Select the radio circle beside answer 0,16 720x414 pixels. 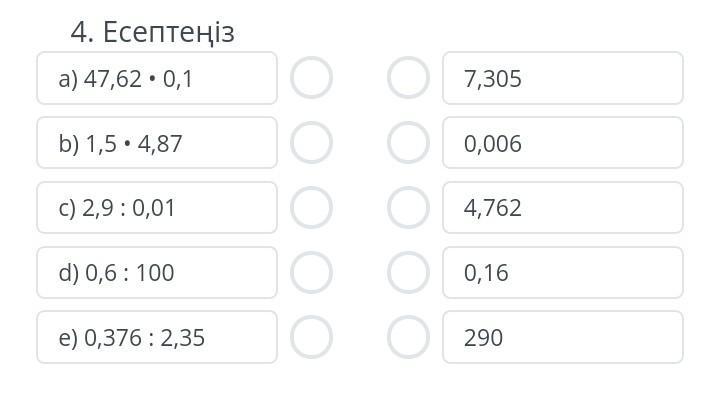pos(408,272)
